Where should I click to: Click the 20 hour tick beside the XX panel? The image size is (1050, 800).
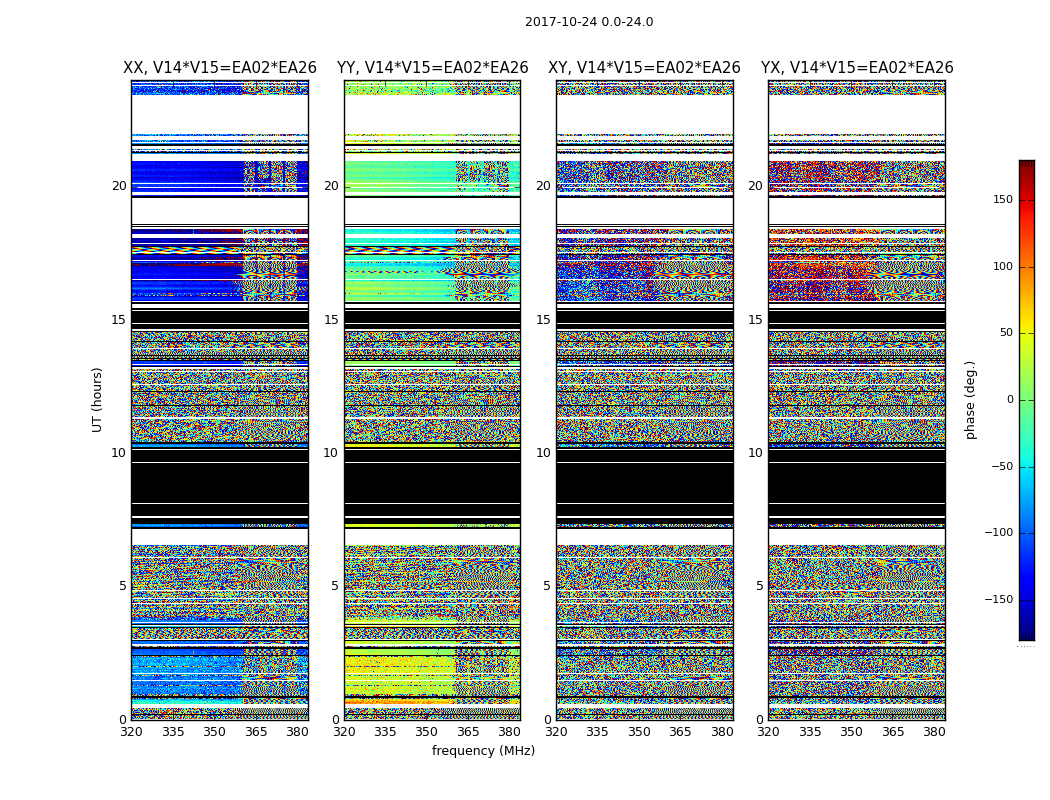(119, 186)
